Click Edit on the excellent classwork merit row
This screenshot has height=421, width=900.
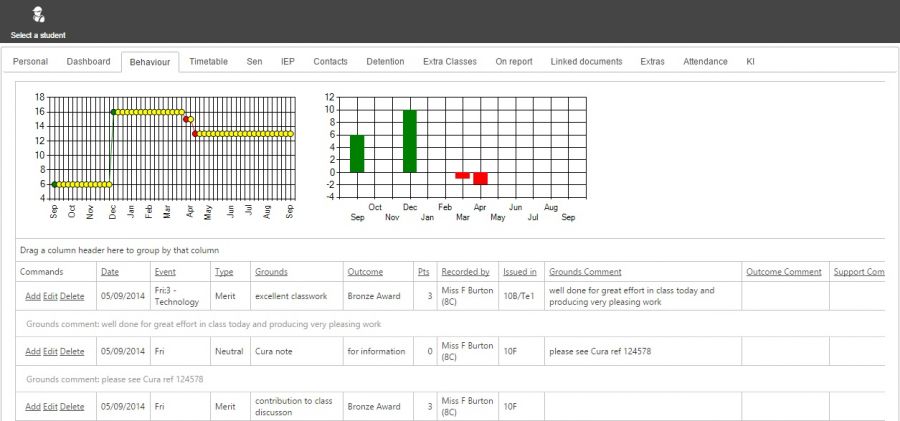(x=51, y=296)
